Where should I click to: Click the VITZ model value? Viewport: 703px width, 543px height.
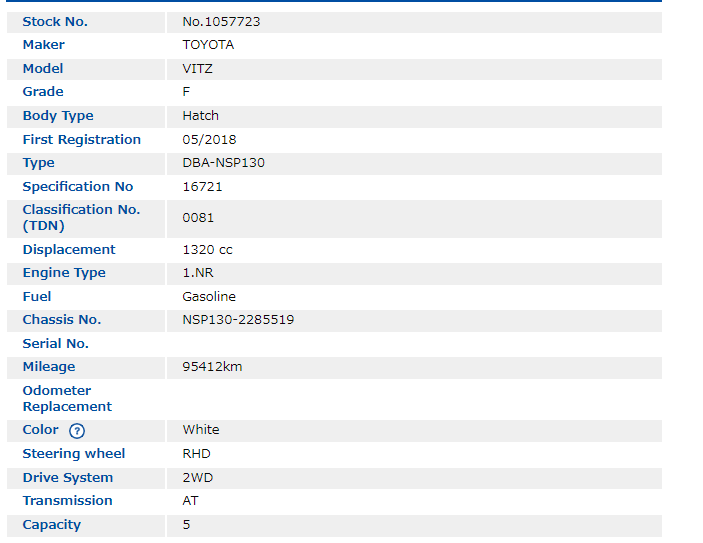[x=197, y=69]
